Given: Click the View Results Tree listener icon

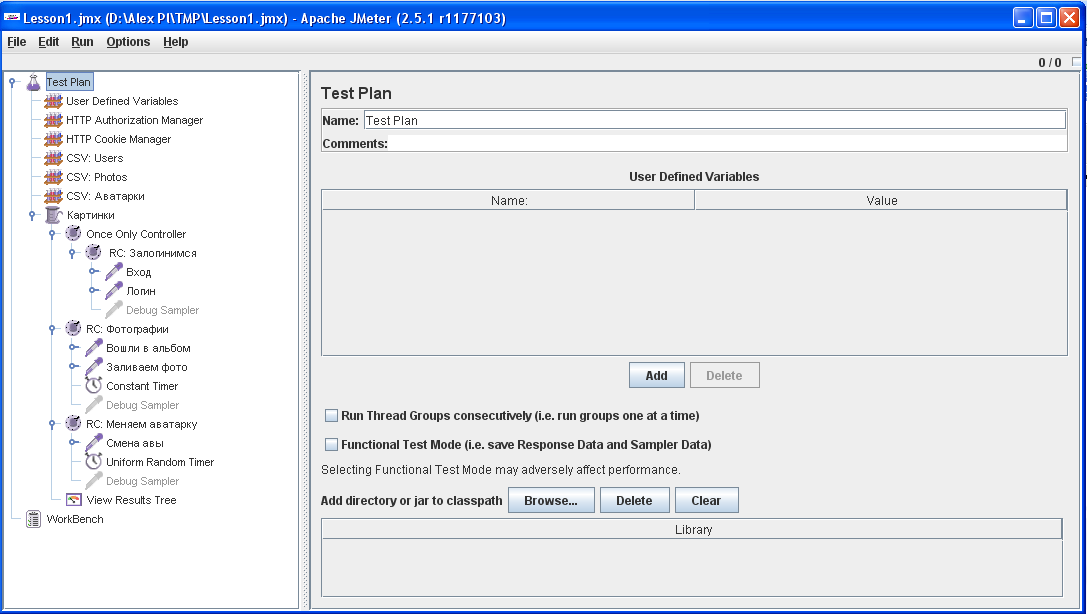Looking at the screenshot, I should pos(73,500).
